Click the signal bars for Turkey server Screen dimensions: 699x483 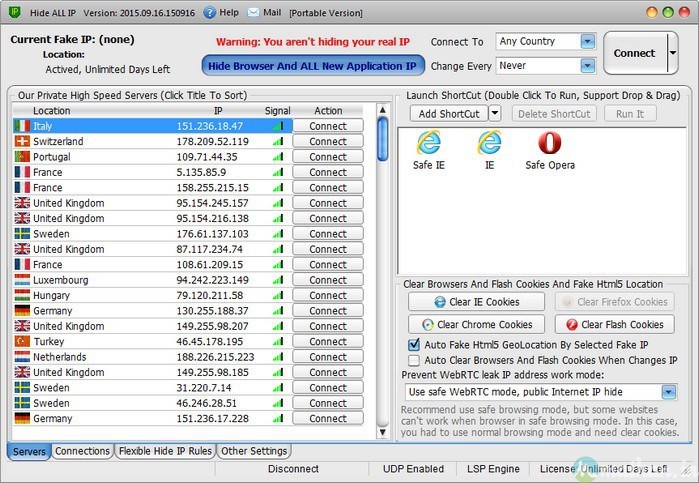tap(278, 342)
